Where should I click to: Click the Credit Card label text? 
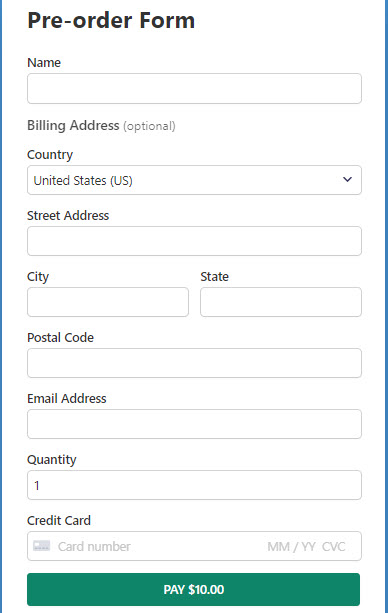(x=59, y=520)
